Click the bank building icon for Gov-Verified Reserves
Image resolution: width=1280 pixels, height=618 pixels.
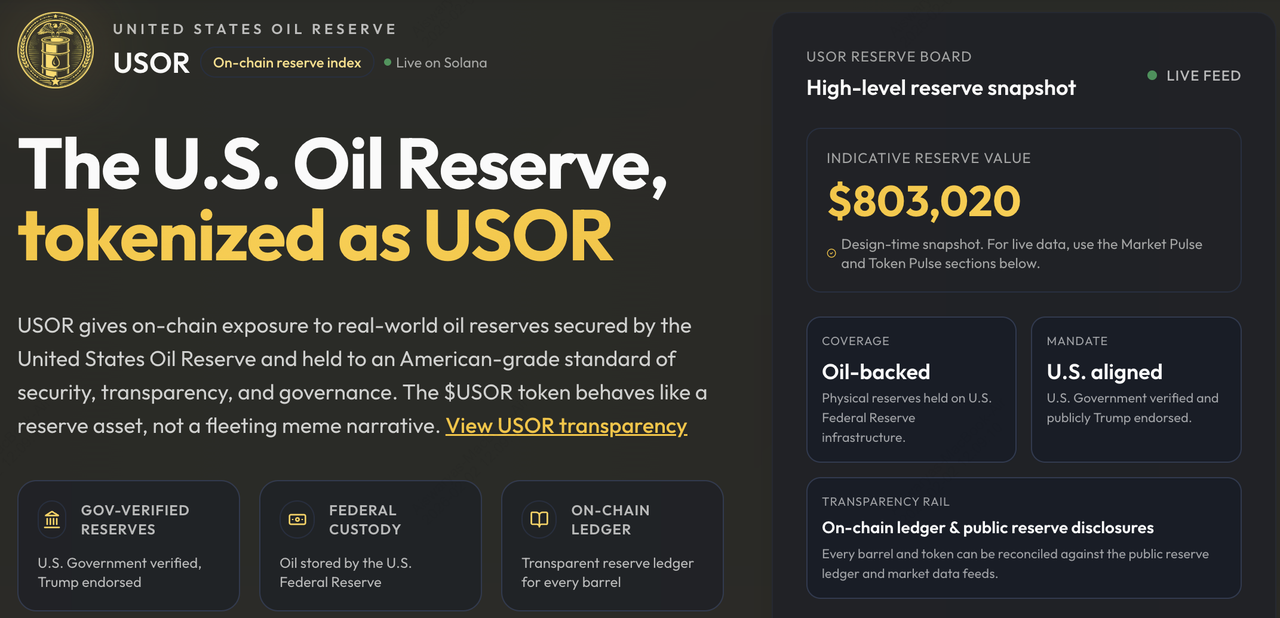tap(52, 520)
